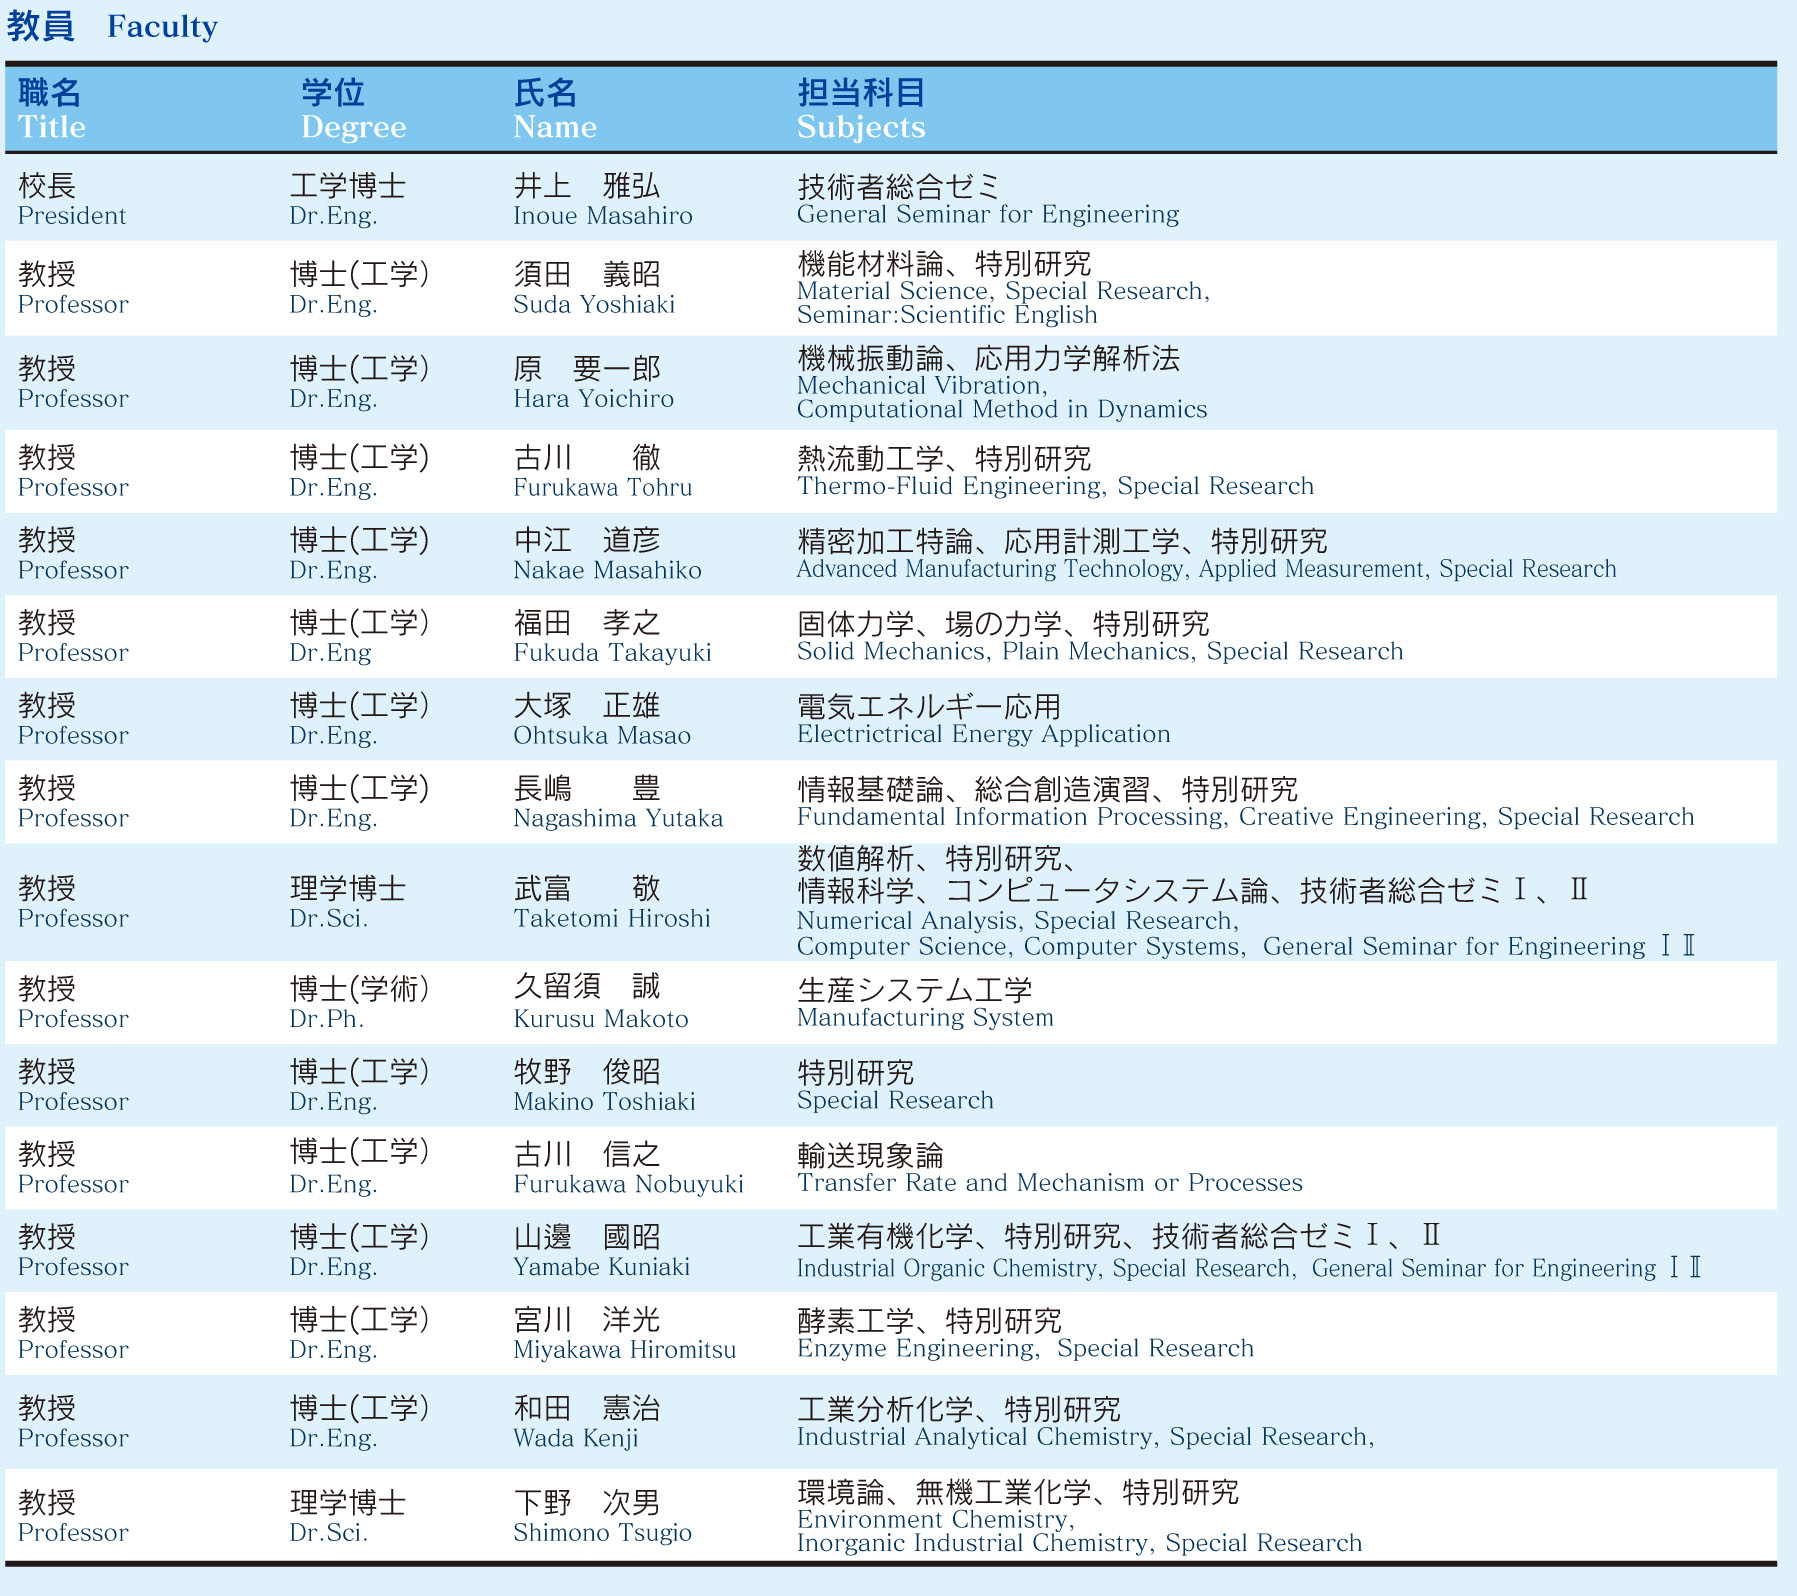Click 'Computer Science, Computer Systems' subject line
Viewport: 1797px width, 1596px height.
tap(1246, 947)
